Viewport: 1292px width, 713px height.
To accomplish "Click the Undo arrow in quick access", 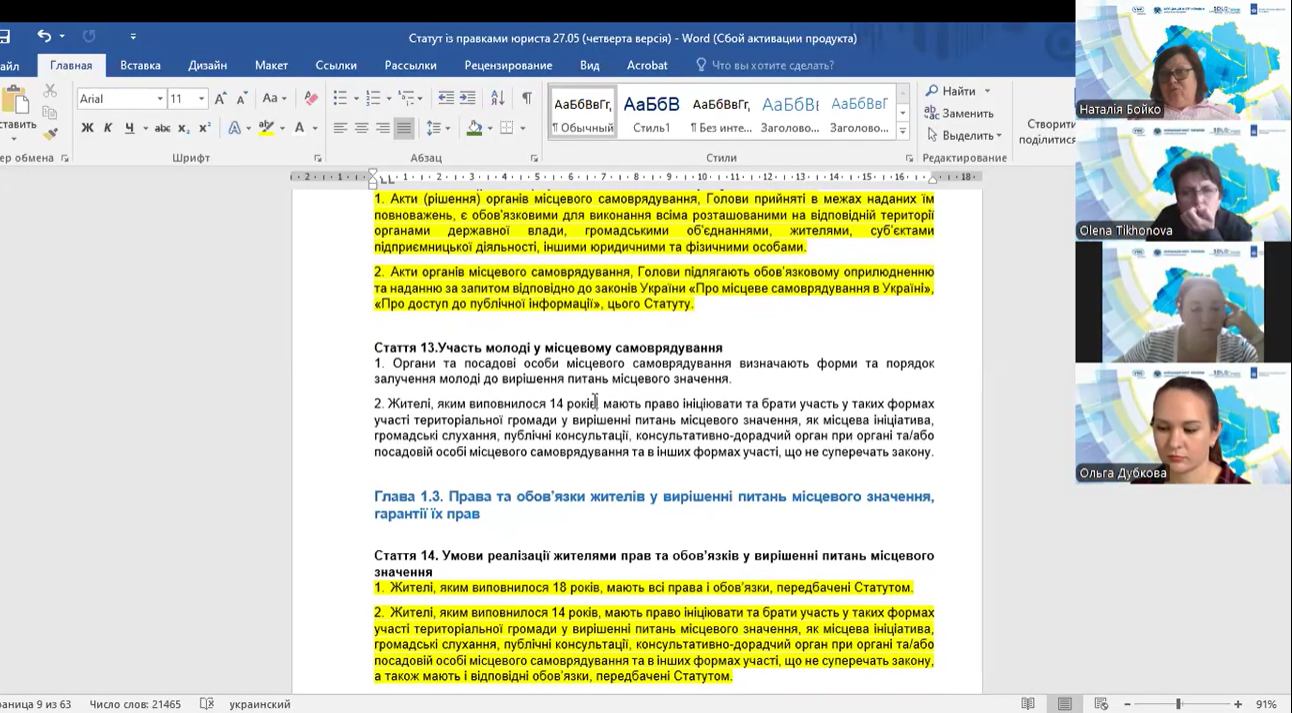I will click(x=44, y=37).
